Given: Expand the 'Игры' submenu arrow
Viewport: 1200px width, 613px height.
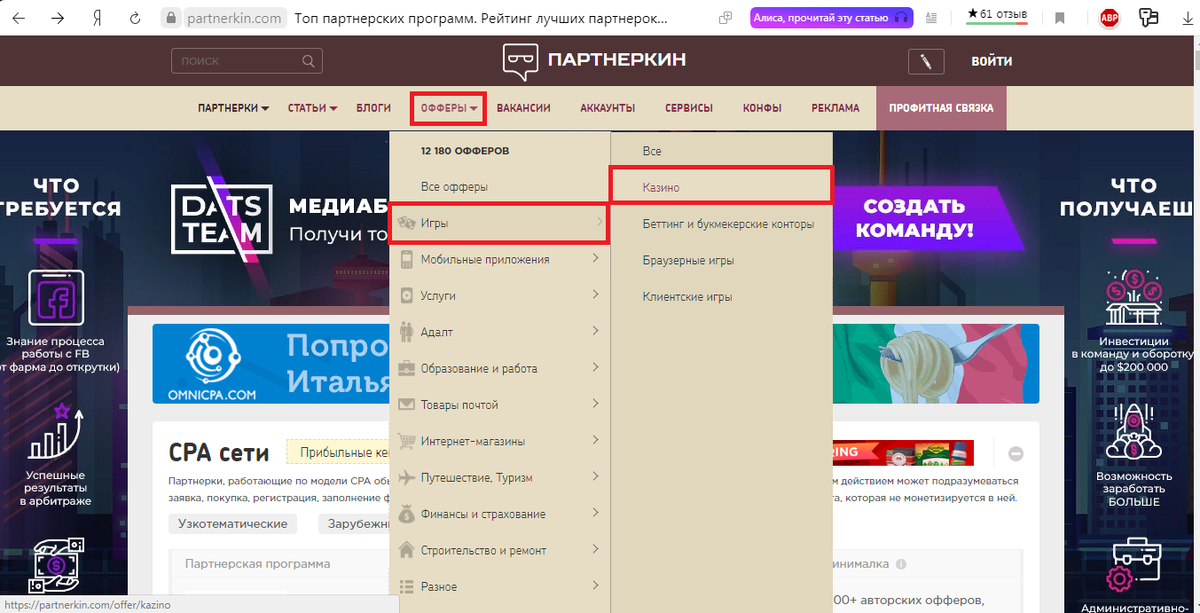Looking at the screenshot, I should point(598,222).
